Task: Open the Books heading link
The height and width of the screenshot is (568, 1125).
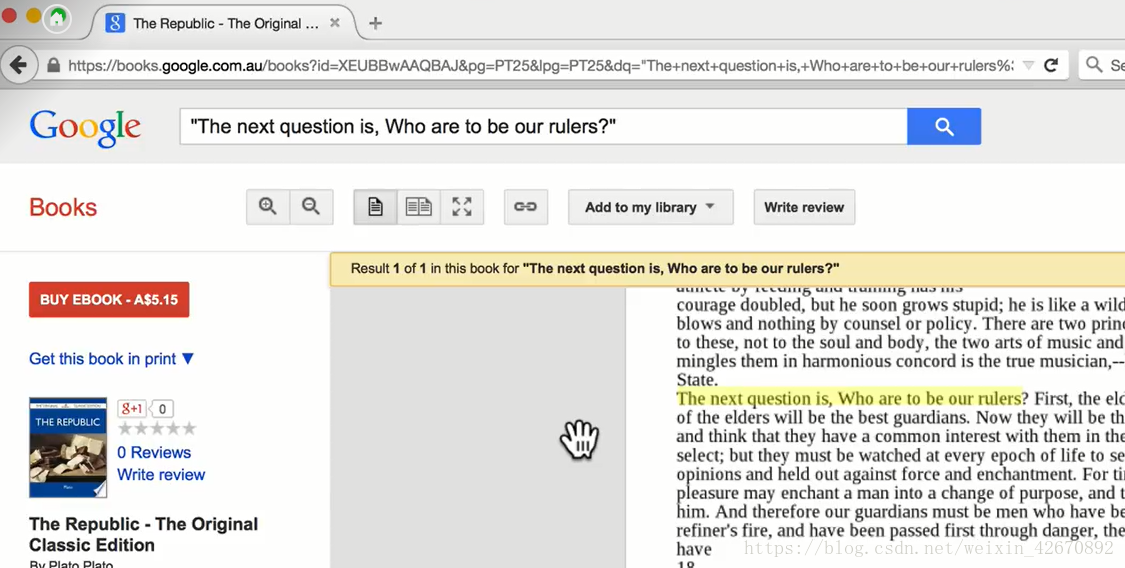Action: pos(63,207)
